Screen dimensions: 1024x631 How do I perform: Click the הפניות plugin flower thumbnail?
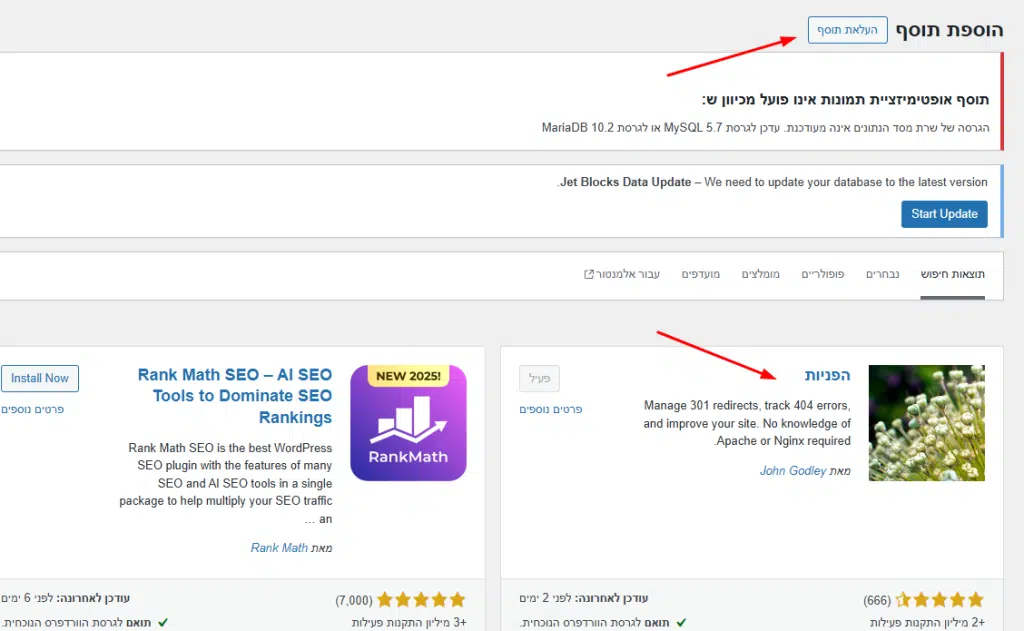click(927, 423)
